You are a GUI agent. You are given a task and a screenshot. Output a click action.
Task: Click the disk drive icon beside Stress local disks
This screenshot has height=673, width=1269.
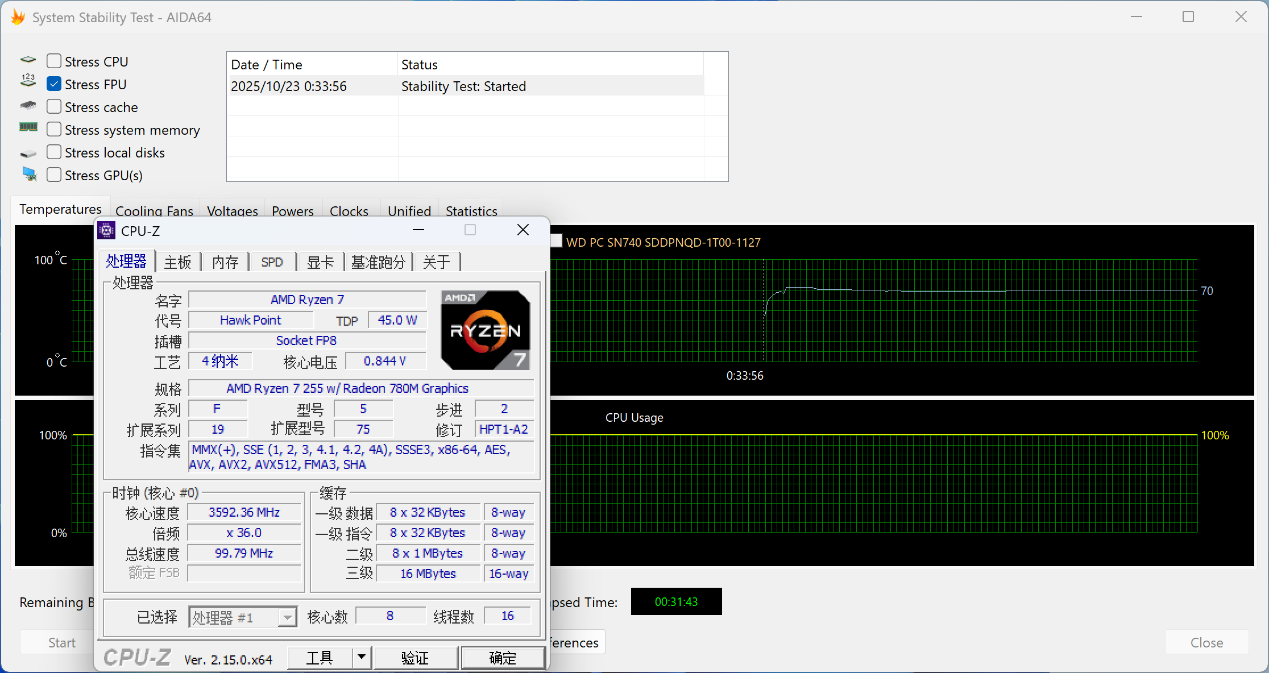(x=28, y=153)
